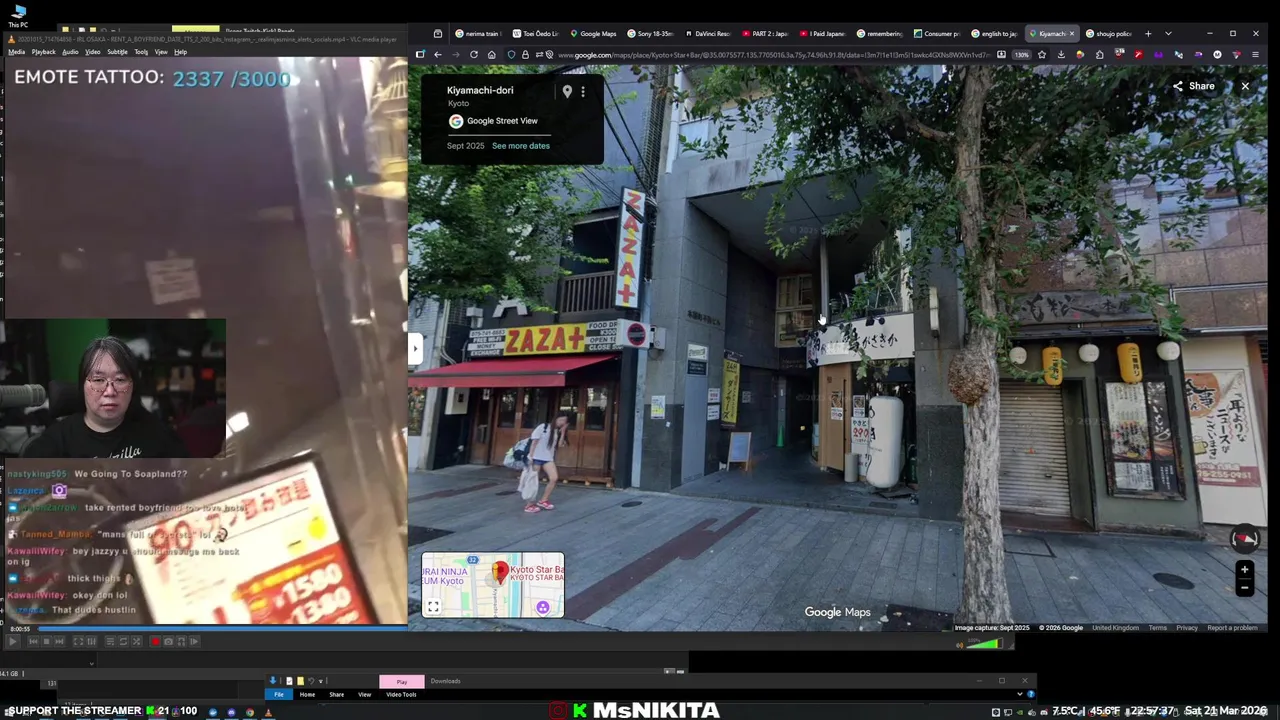Skip to previous media in VLC

33,641
